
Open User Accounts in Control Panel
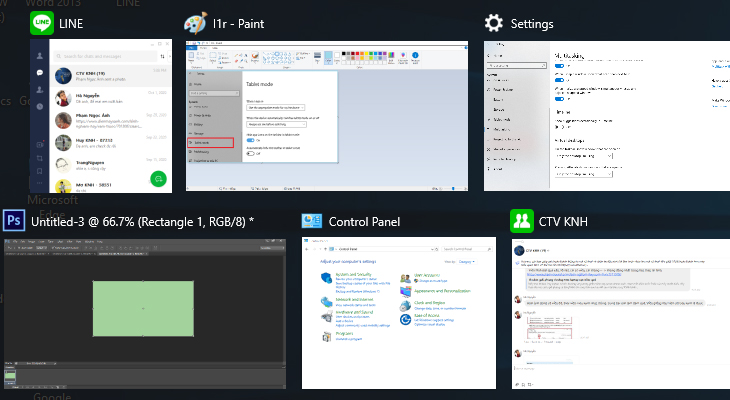coord(427,275)
